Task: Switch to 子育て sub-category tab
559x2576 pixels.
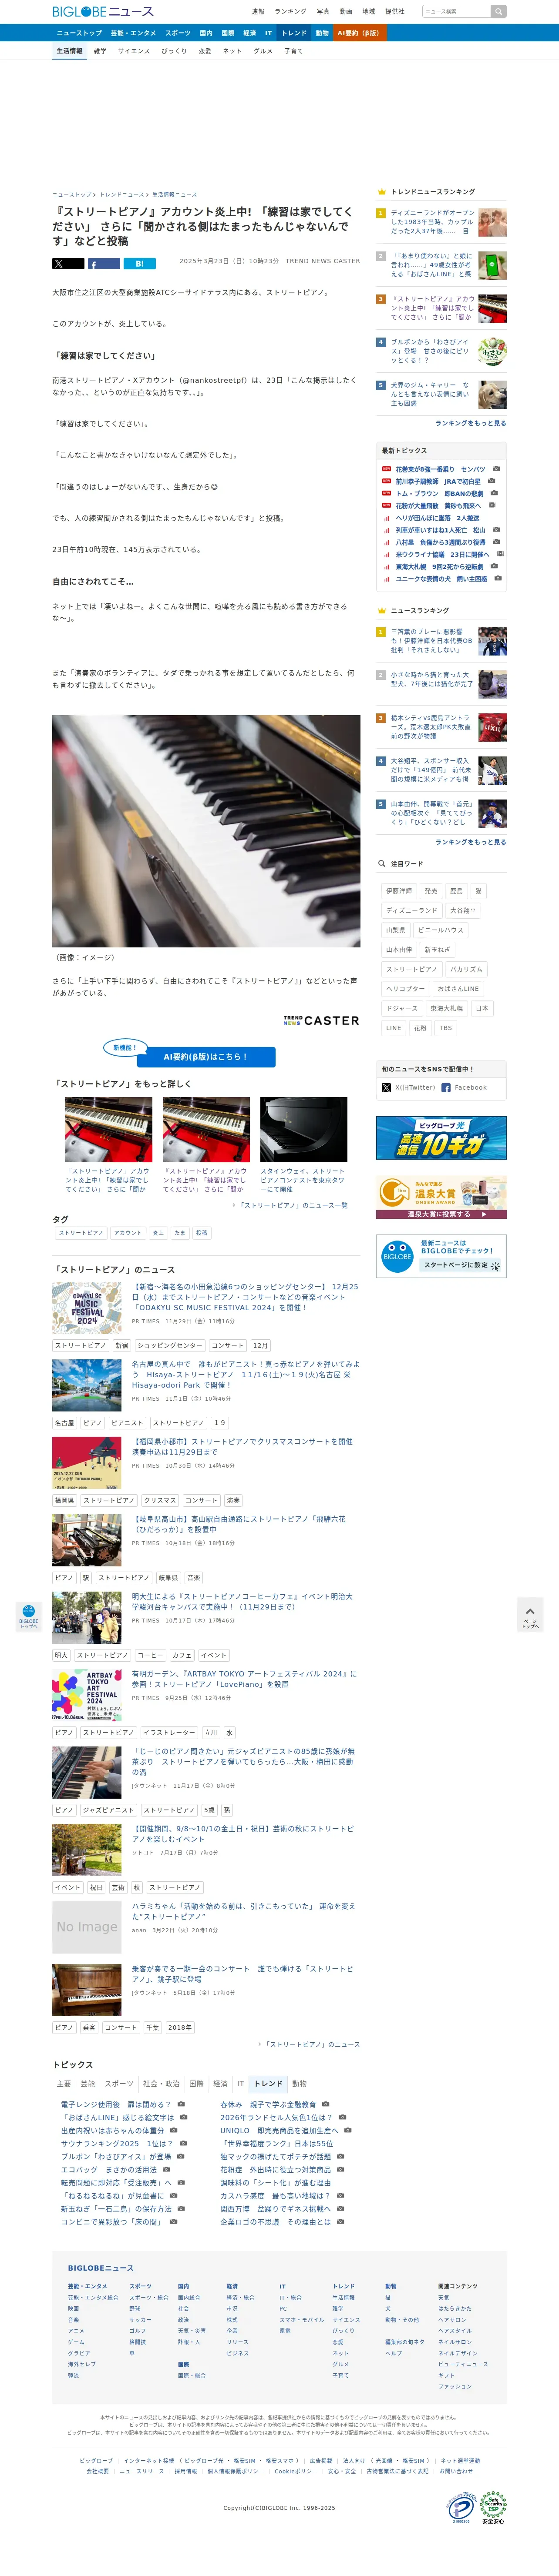Action: coord(294,51)
